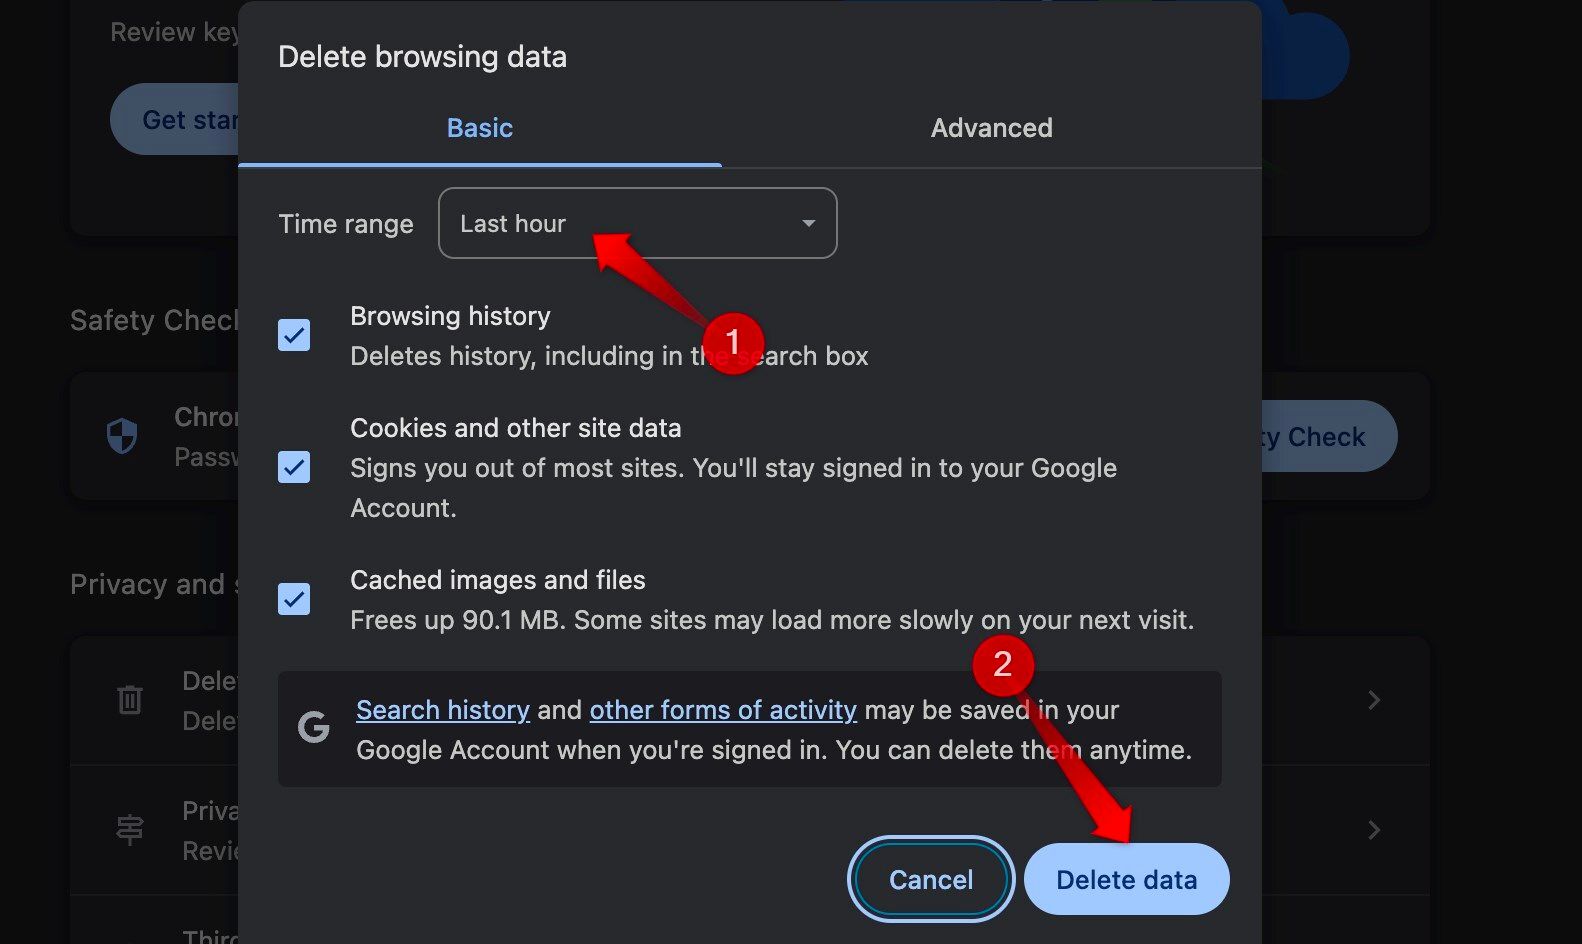Uncheck the Browsing history checkbox
This screenshot has height=944, width=1582.
click(x=294, y=335)
